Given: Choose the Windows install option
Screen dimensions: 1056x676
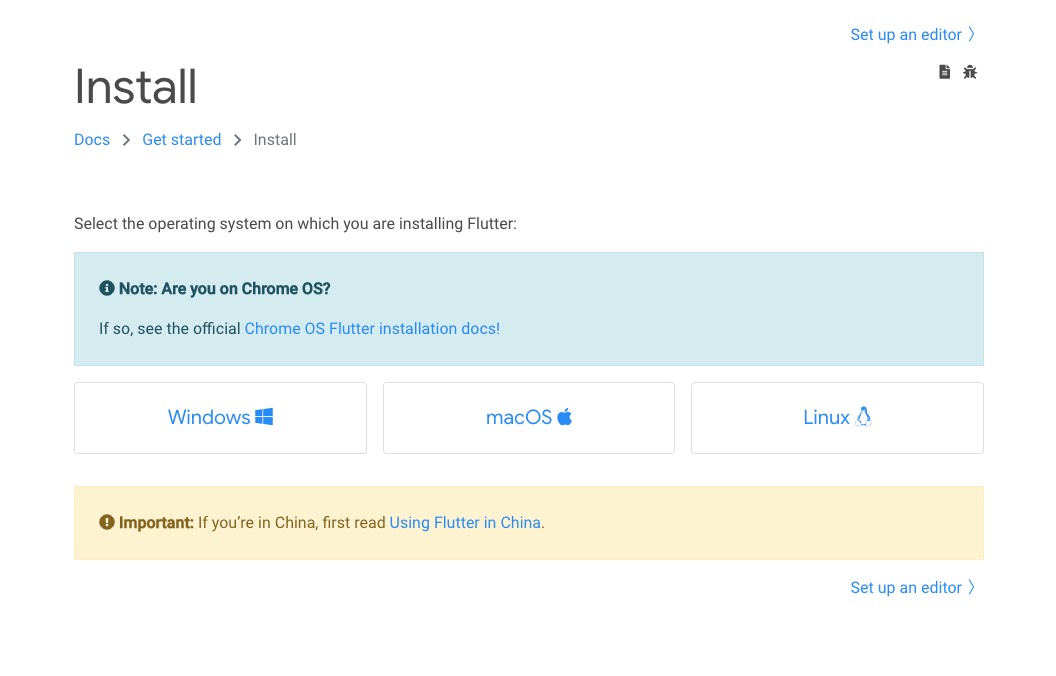Looking at the screenshot, I should pyautogui.click(x=220, y=418).
